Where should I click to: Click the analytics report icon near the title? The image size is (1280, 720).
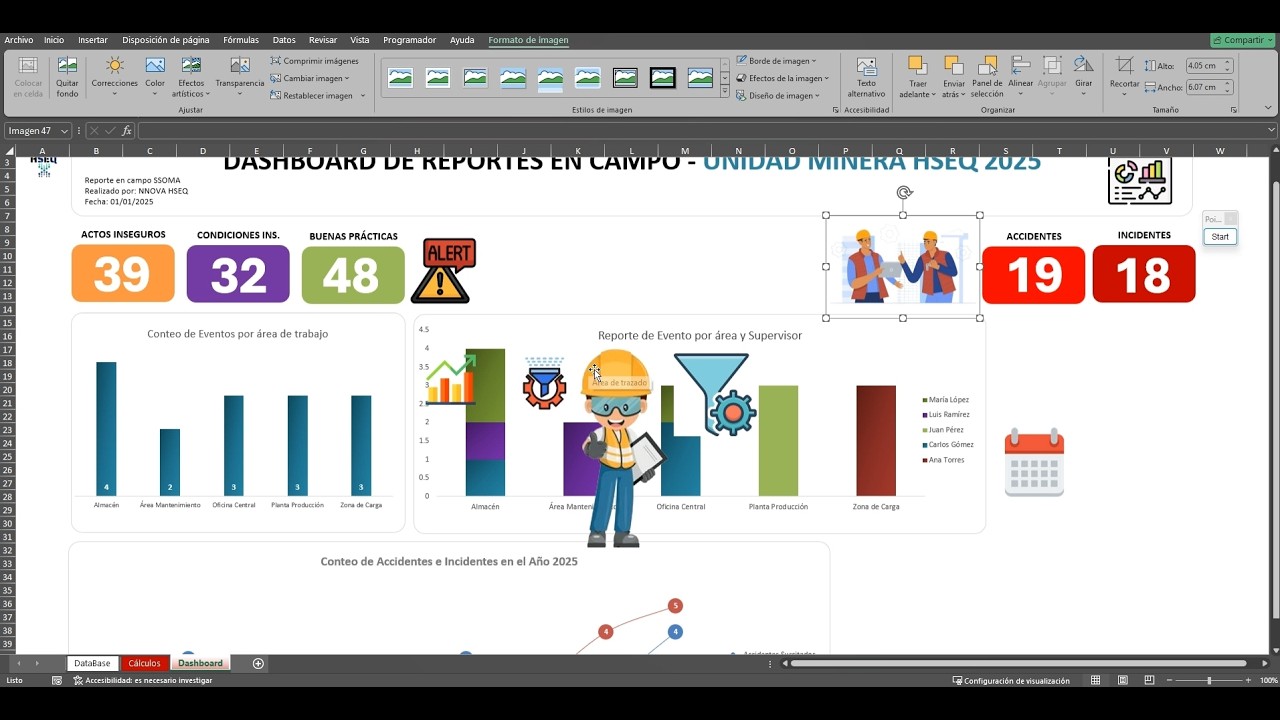[x=1140, y=181]
